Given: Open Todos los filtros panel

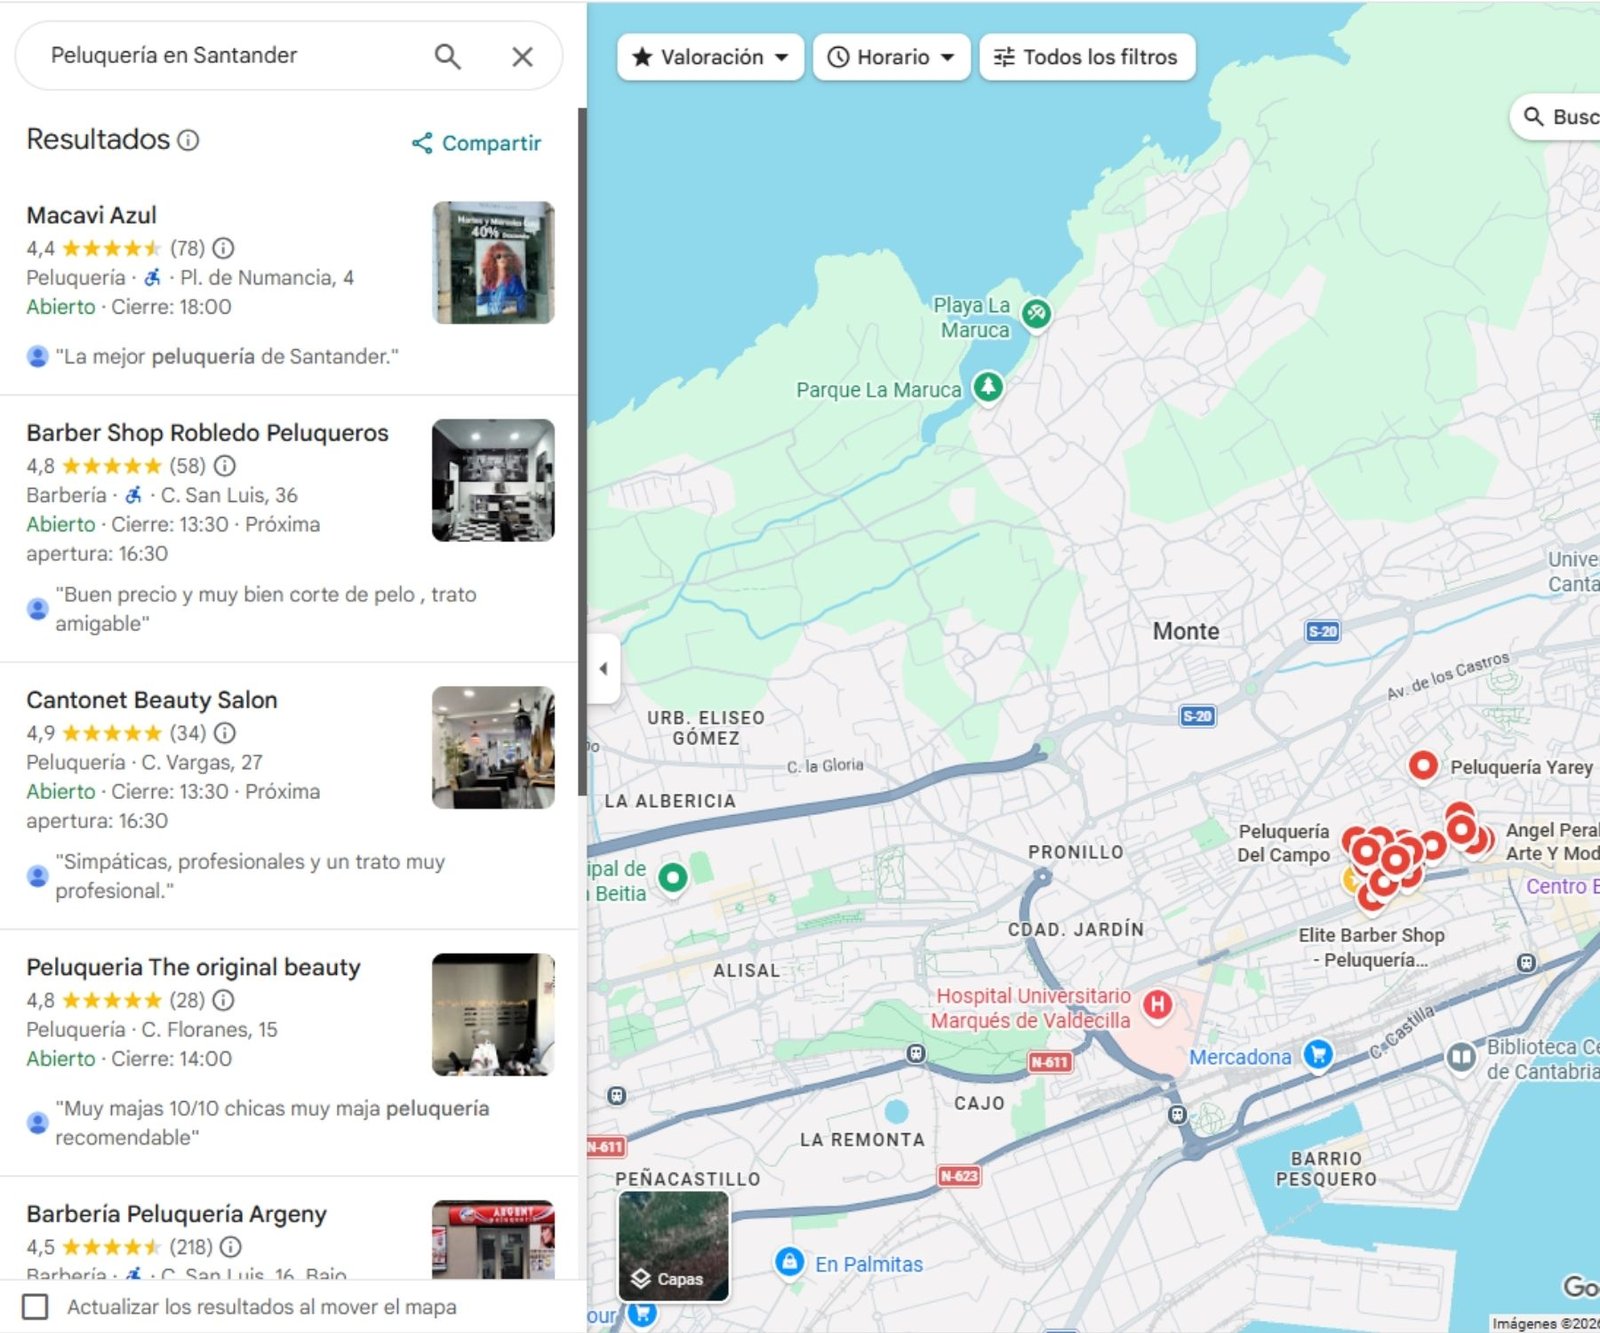Looking at the screenshot, I should coord(1086,57).
